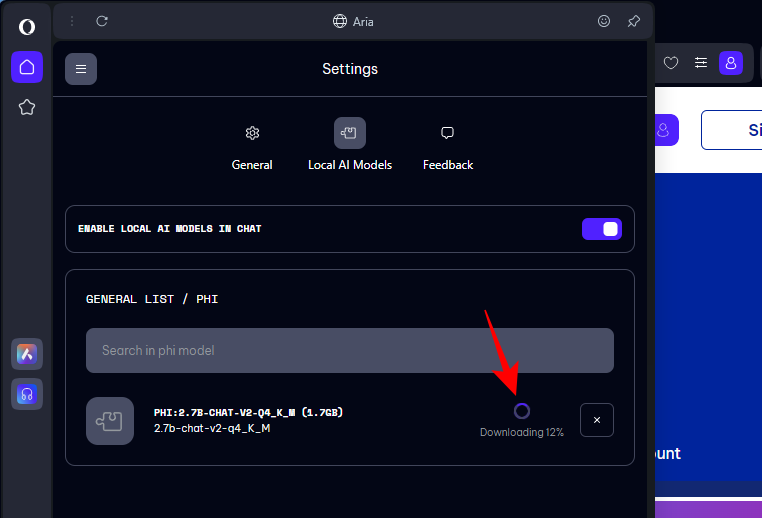
Task: Click the Feedback speech bubble icon
Action: [447, 133]
